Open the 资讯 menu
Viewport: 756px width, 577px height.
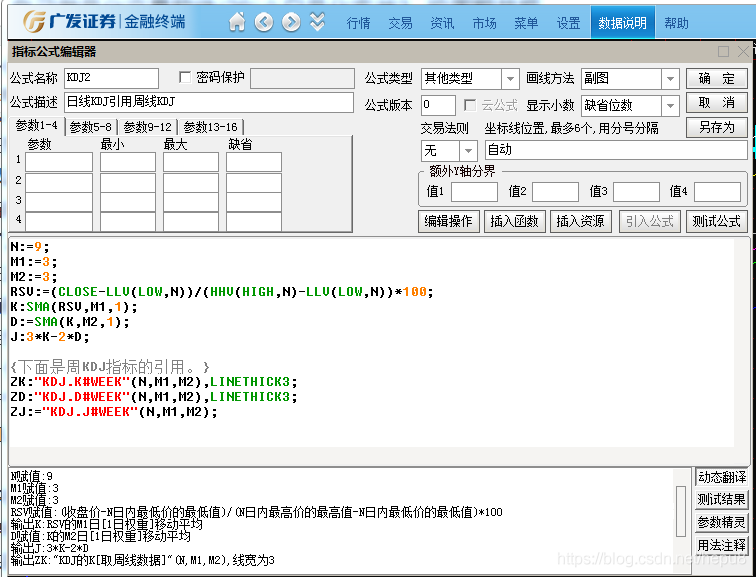[x=442, y=23]
